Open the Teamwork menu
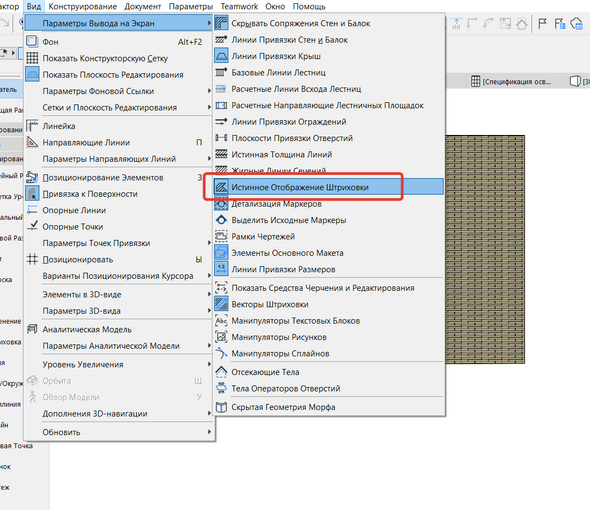This screenshot has height=510, width=590. 239,6
